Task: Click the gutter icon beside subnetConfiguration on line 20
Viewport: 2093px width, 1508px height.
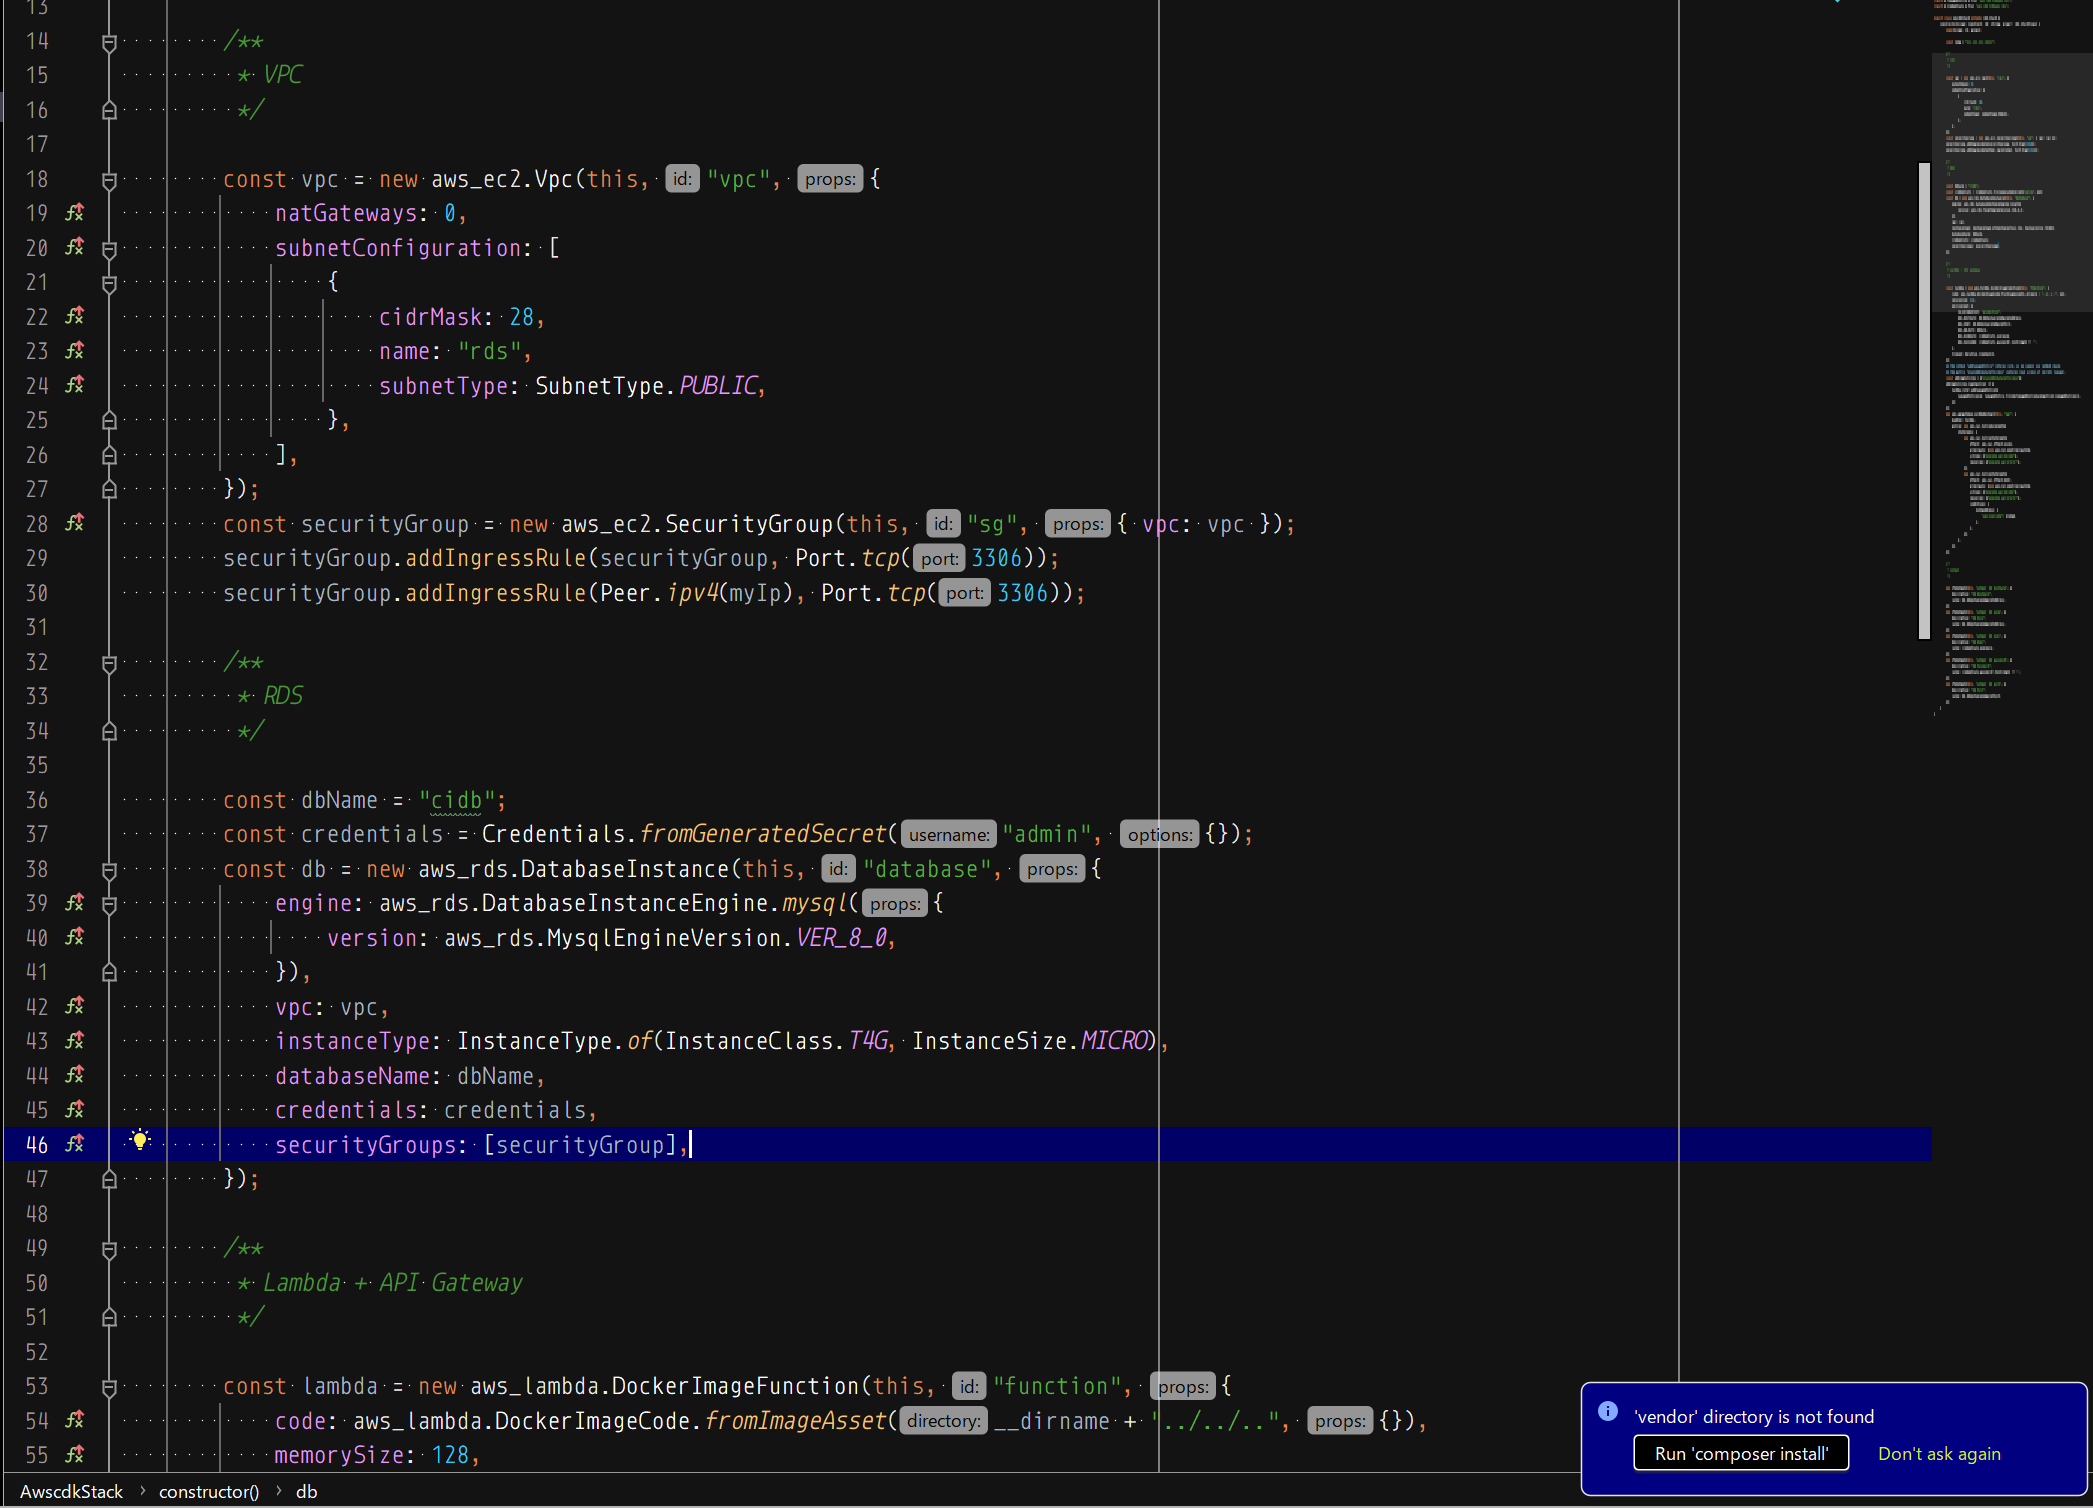Action: tap(75, 247)
